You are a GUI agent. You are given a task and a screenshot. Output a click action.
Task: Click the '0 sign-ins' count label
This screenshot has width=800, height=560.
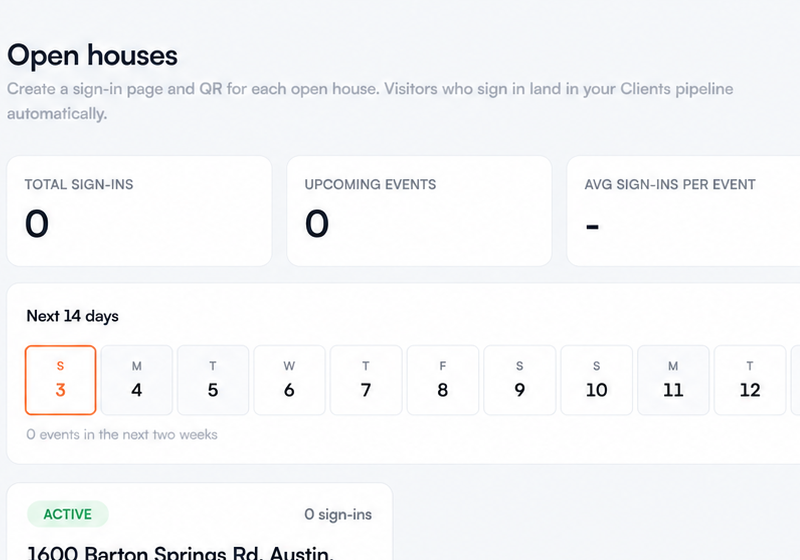click(x=338, y=514)
